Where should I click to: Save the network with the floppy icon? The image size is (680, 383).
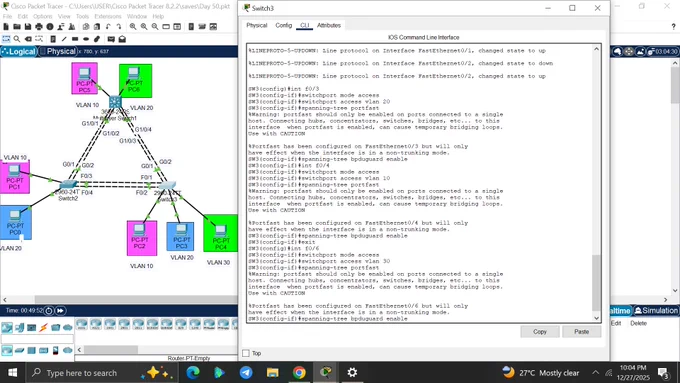pos(28,27)
